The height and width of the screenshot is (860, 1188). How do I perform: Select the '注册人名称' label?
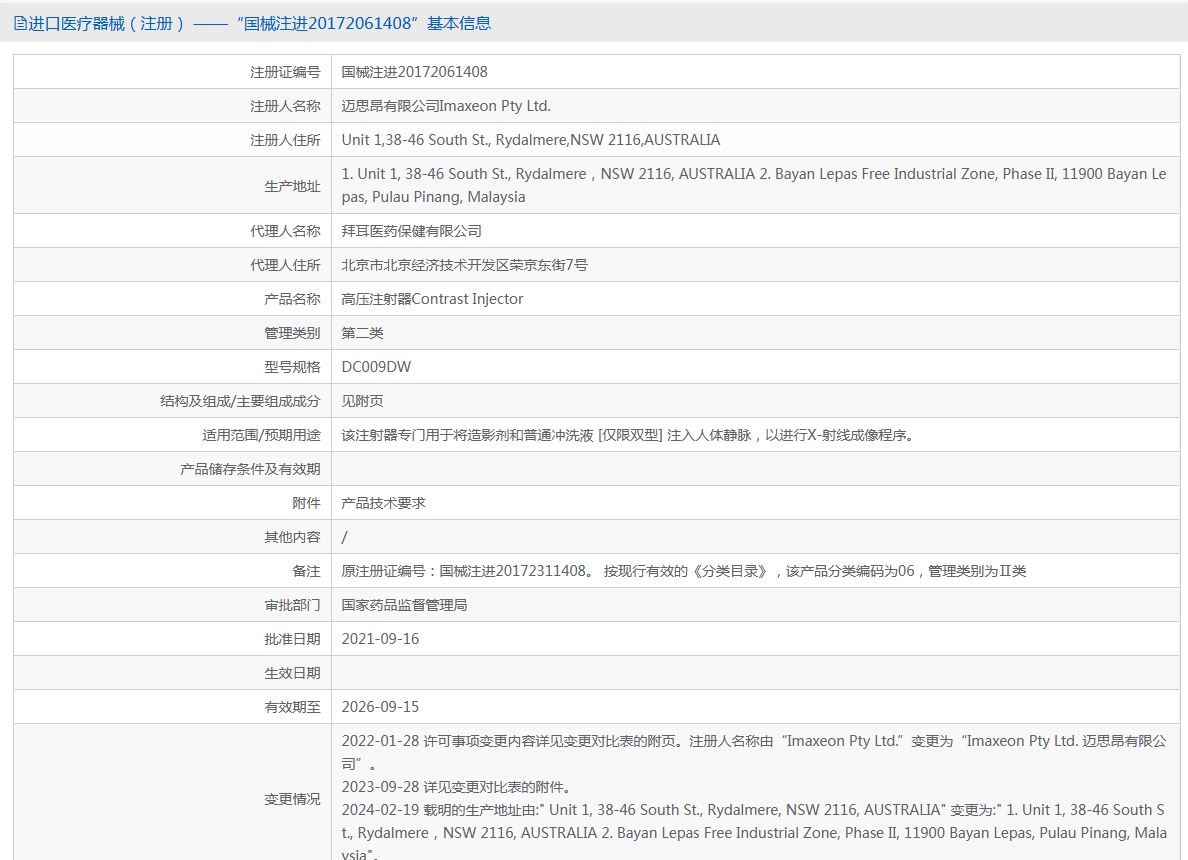[285, 106]
